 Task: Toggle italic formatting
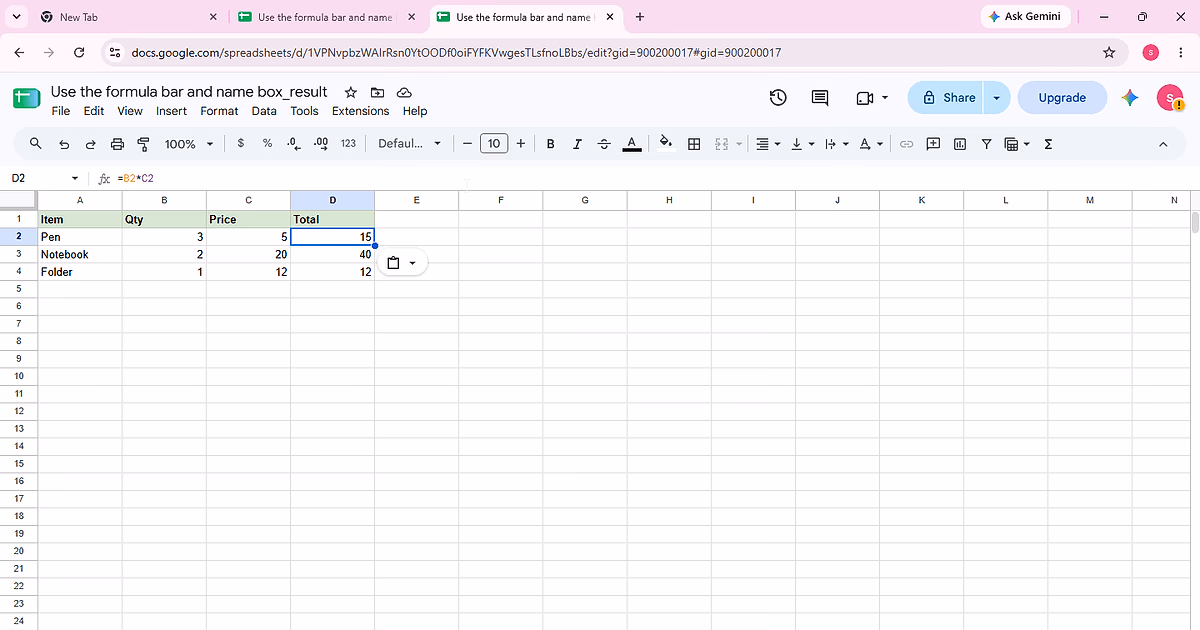[577, 144]
